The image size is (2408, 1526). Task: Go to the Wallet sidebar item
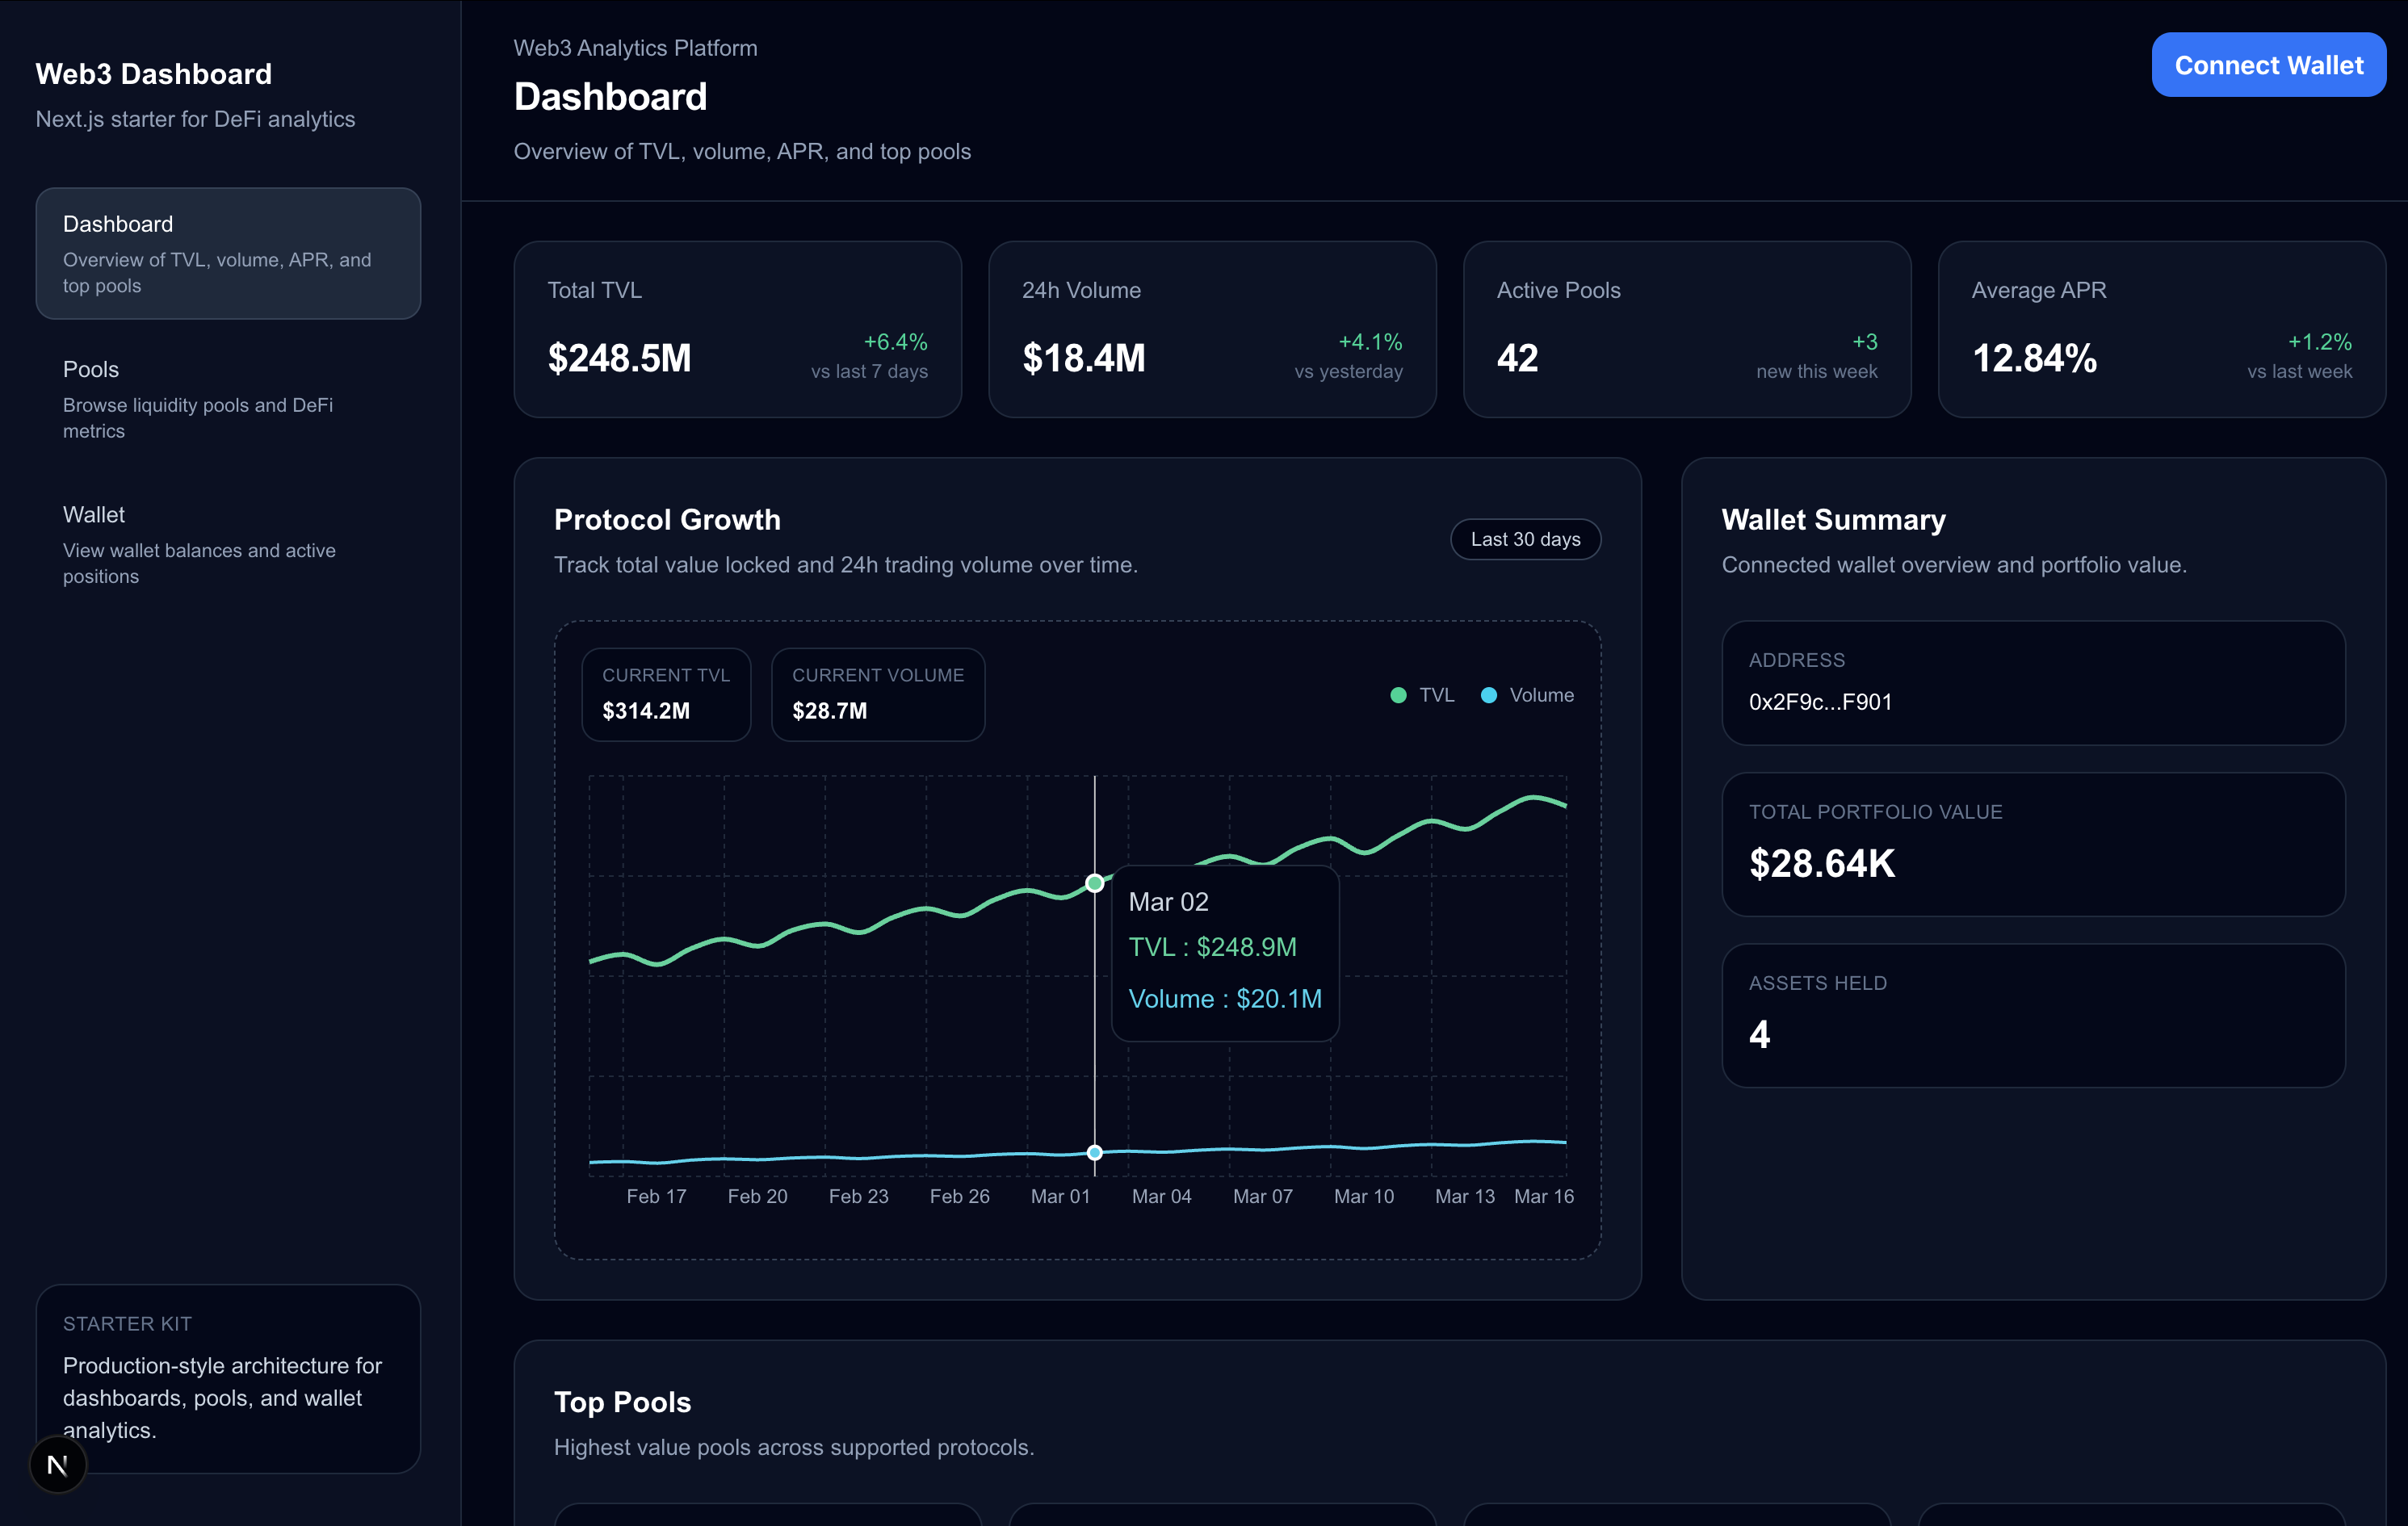[228, 543]
